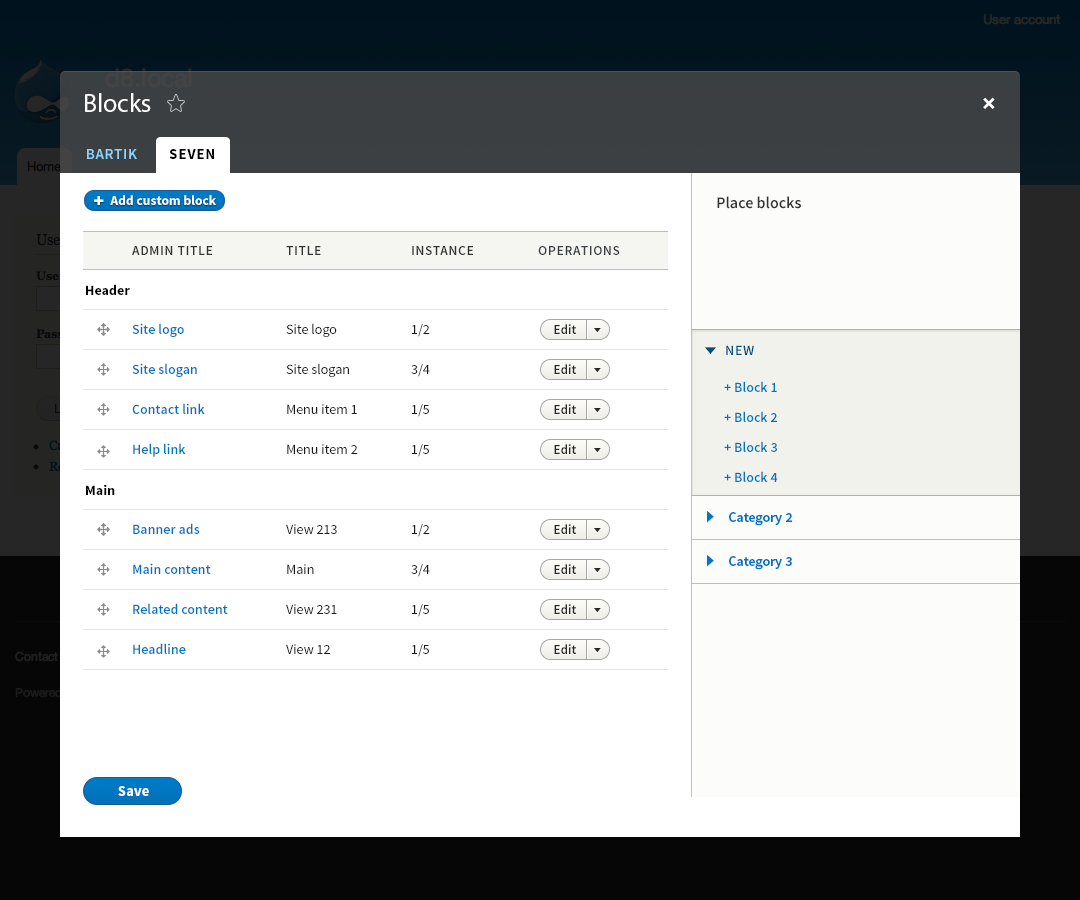Click the Add custom block button

pyautogui.click(x=155, y=201)
